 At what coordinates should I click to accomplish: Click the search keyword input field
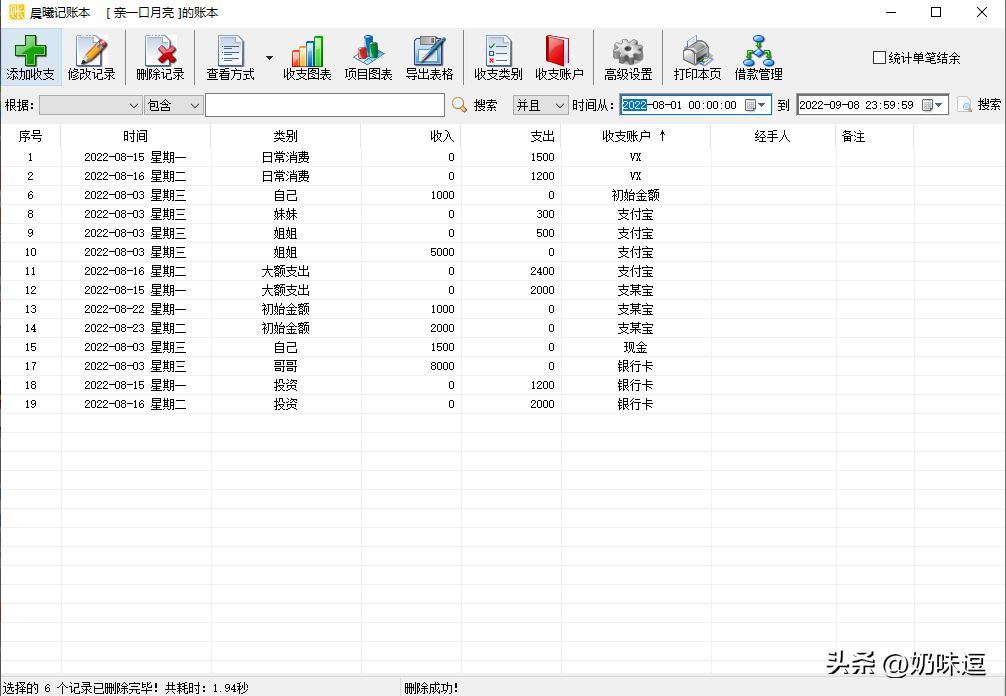[x=325, y=105]
